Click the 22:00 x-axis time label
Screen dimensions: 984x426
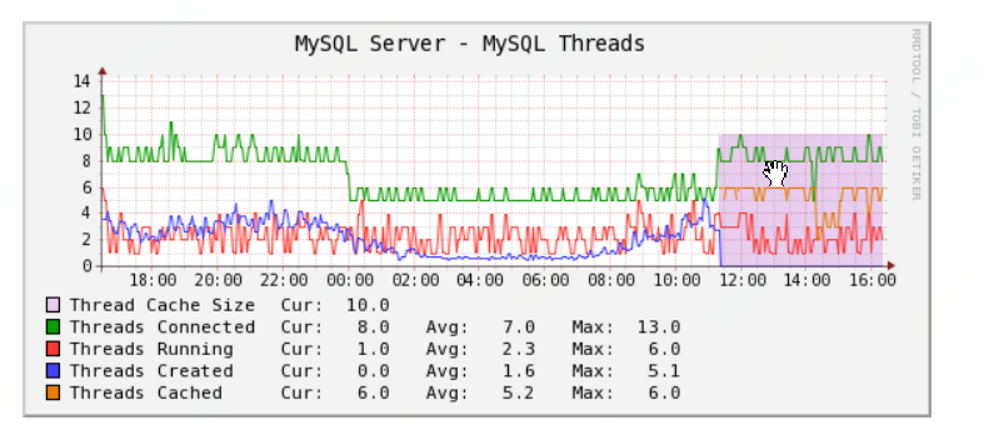tap(284, 280)
